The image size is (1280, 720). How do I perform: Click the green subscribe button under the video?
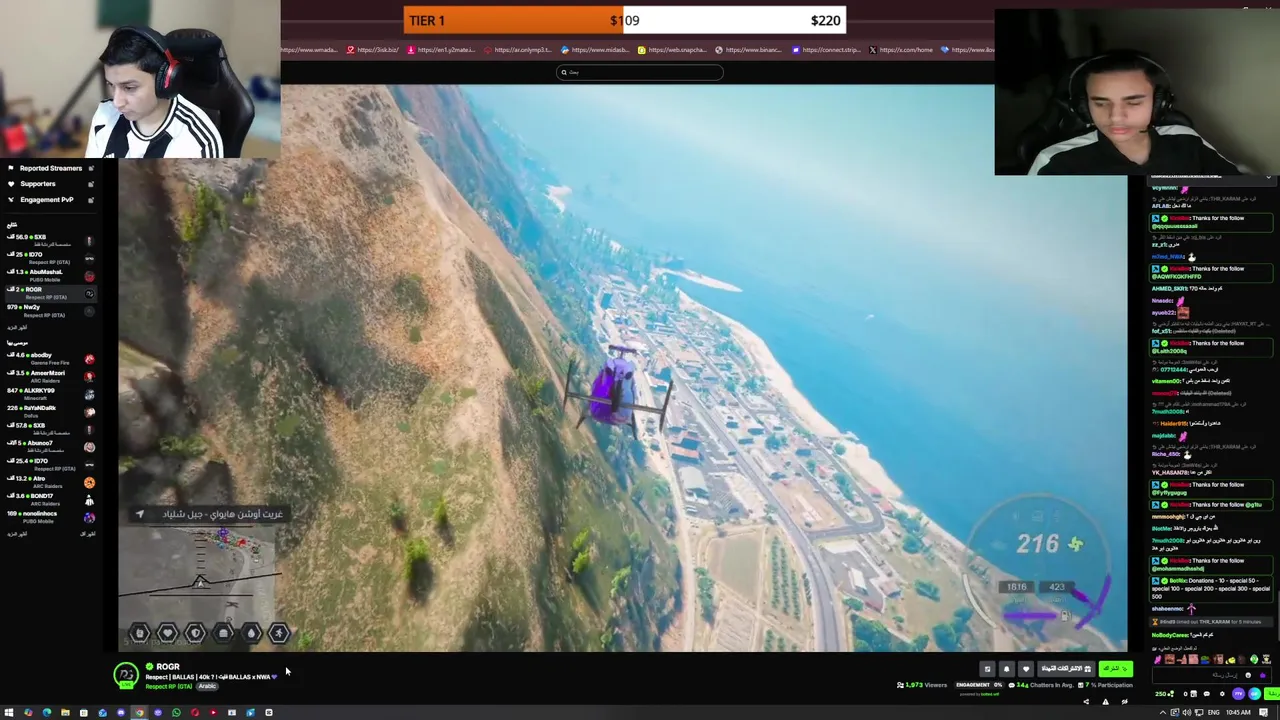[1115, 669]
